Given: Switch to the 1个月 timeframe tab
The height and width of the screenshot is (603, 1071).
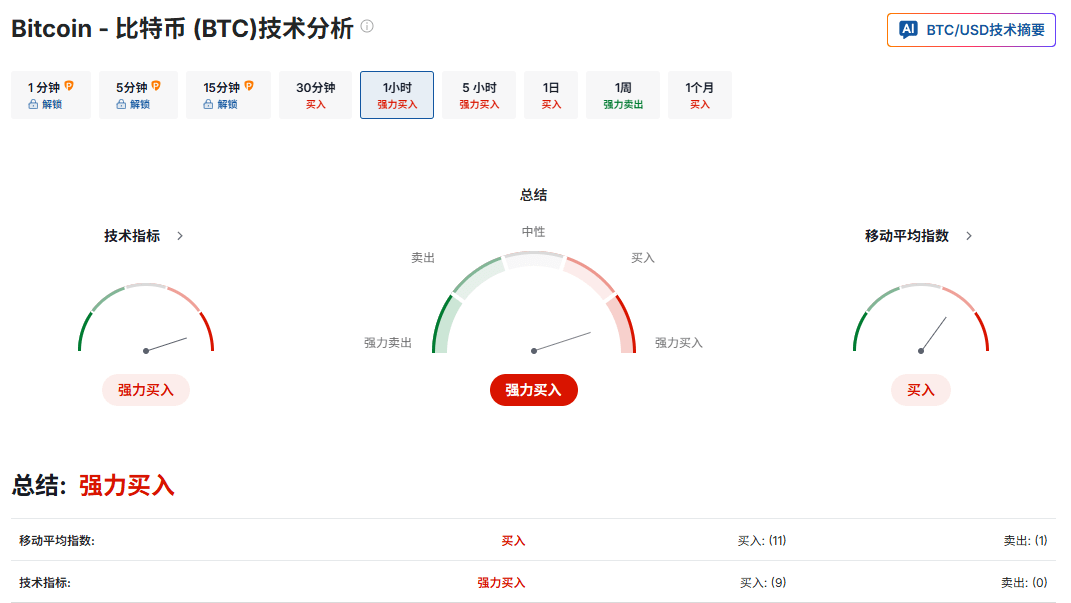Looking at the screenshot, I should 699,95.
